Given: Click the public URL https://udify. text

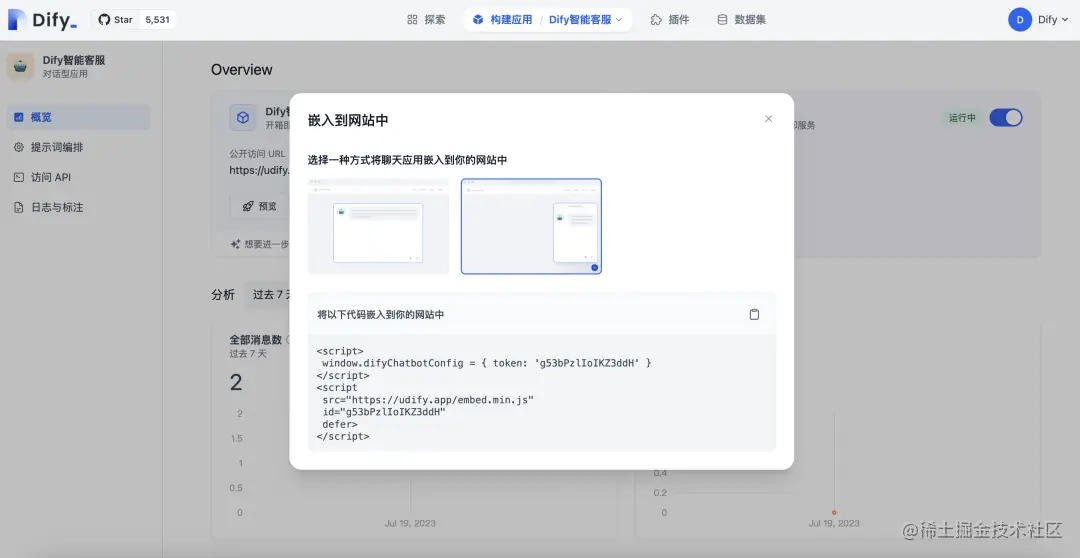Looking at the screenshot, I should (x=259, y=170).
